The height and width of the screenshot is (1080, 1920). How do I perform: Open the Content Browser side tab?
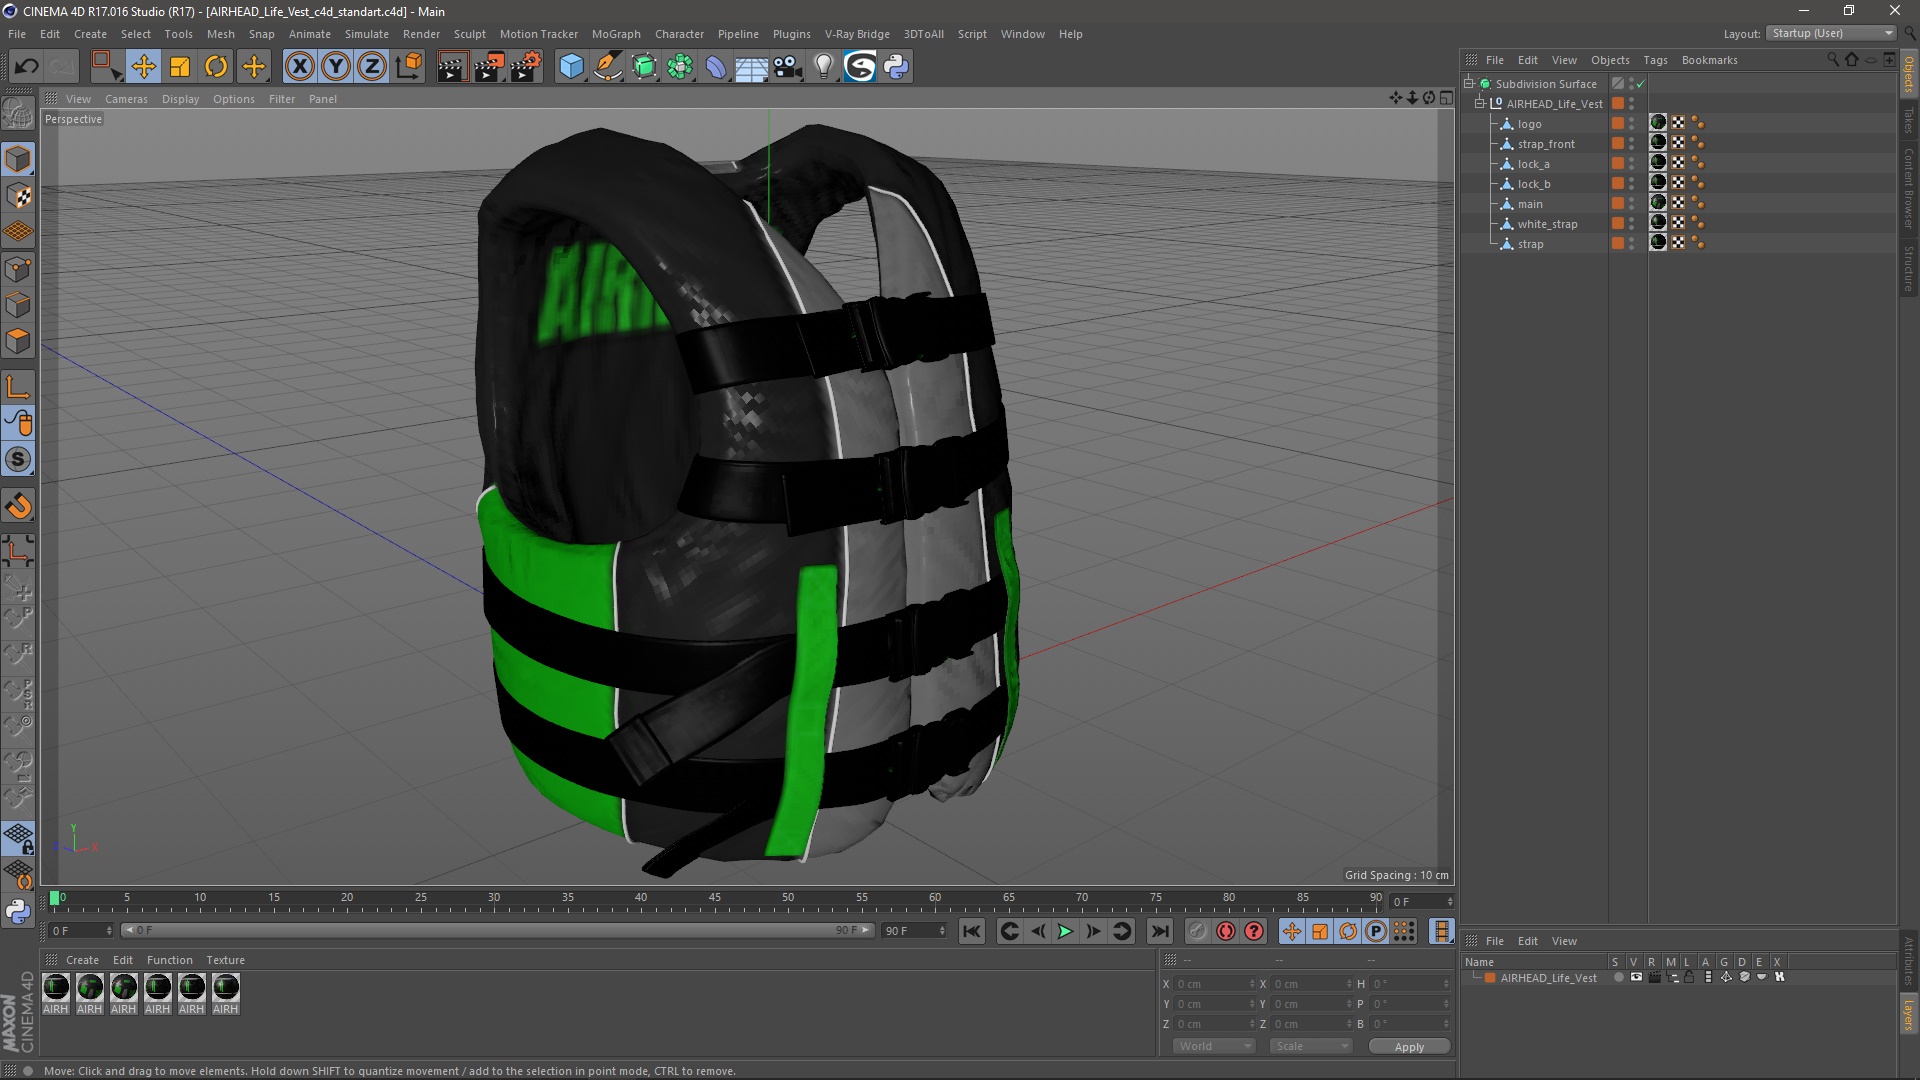click(x=1909, y=188)
